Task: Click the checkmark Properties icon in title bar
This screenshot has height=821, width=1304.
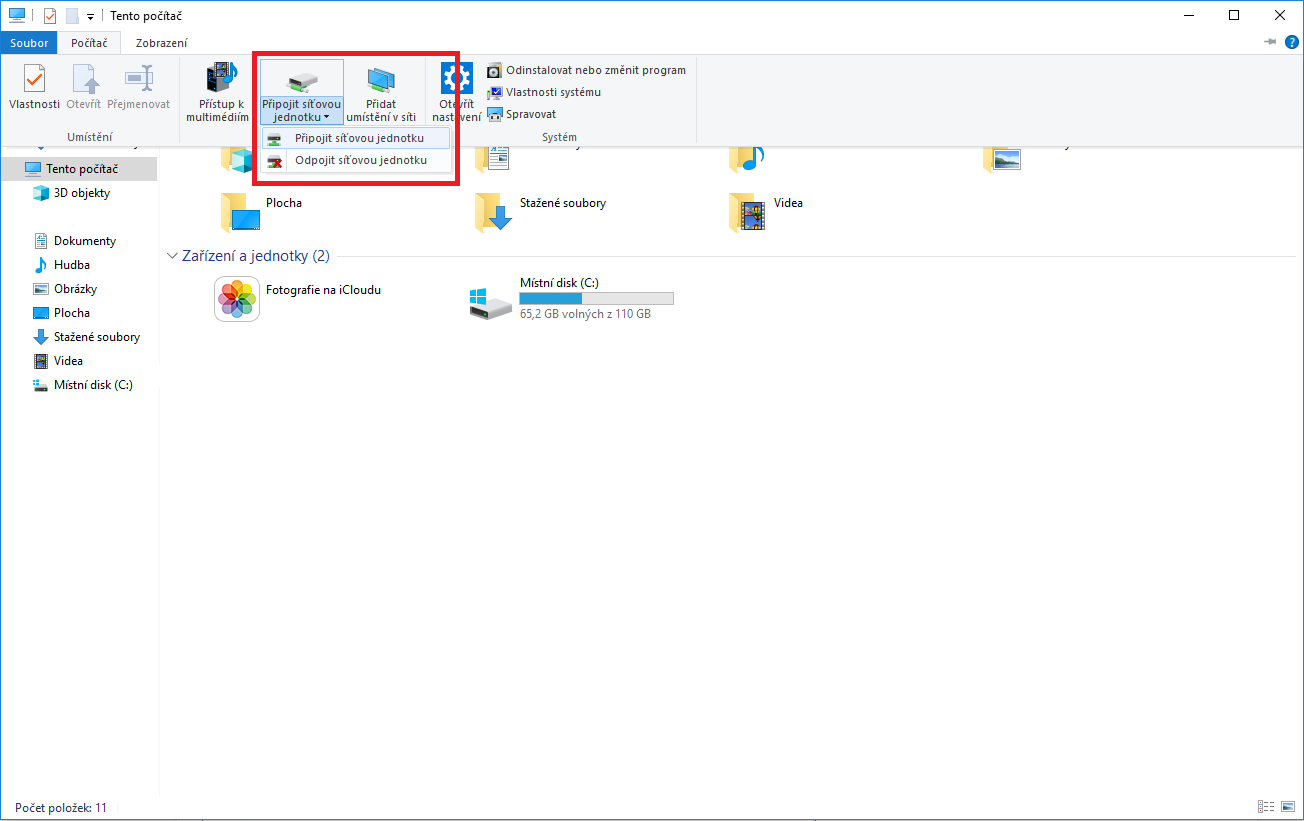Action: click(50, 16)
